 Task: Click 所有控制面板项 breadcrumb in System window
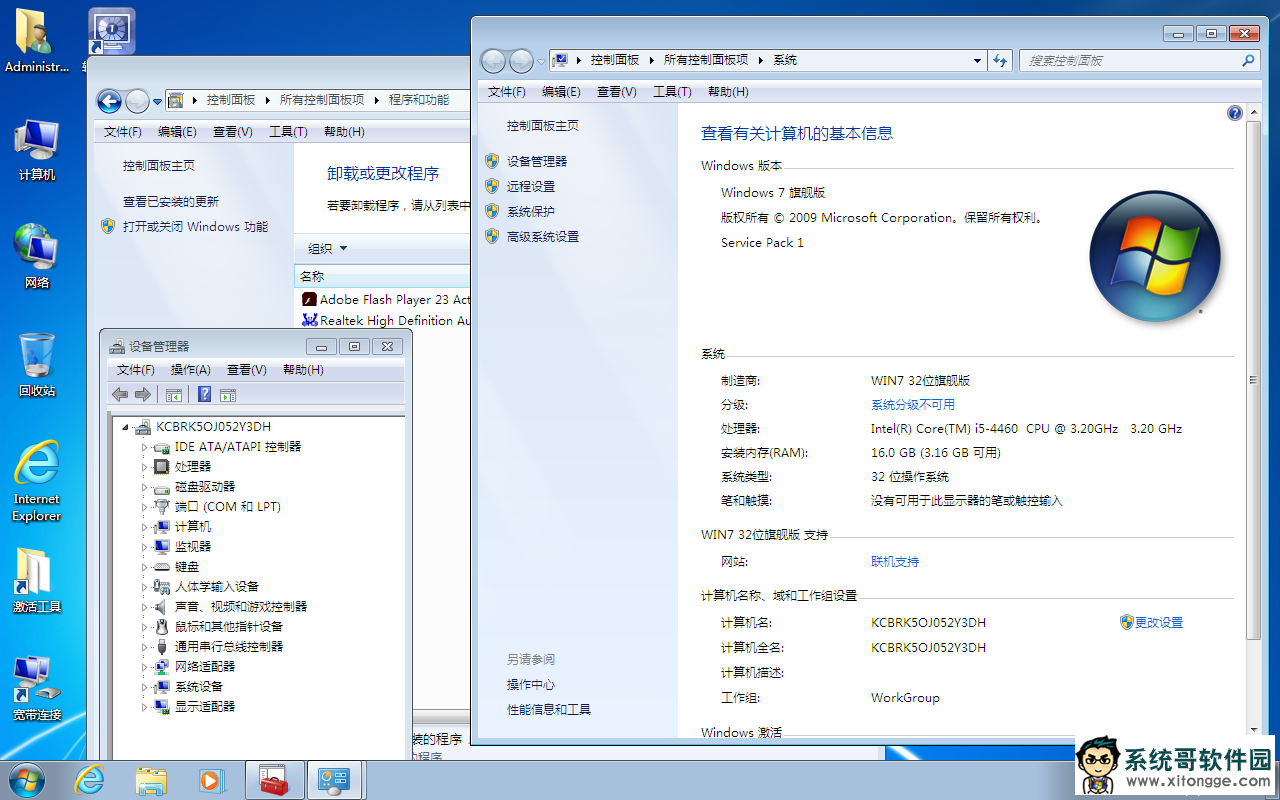pos(706,60)
